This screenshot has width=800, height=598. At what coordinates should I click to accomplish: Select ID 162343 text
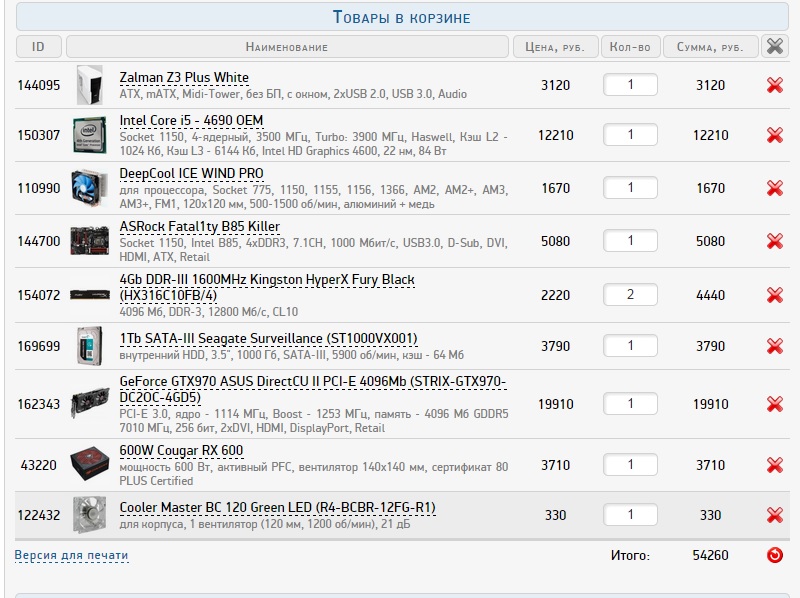coord(39,404)
